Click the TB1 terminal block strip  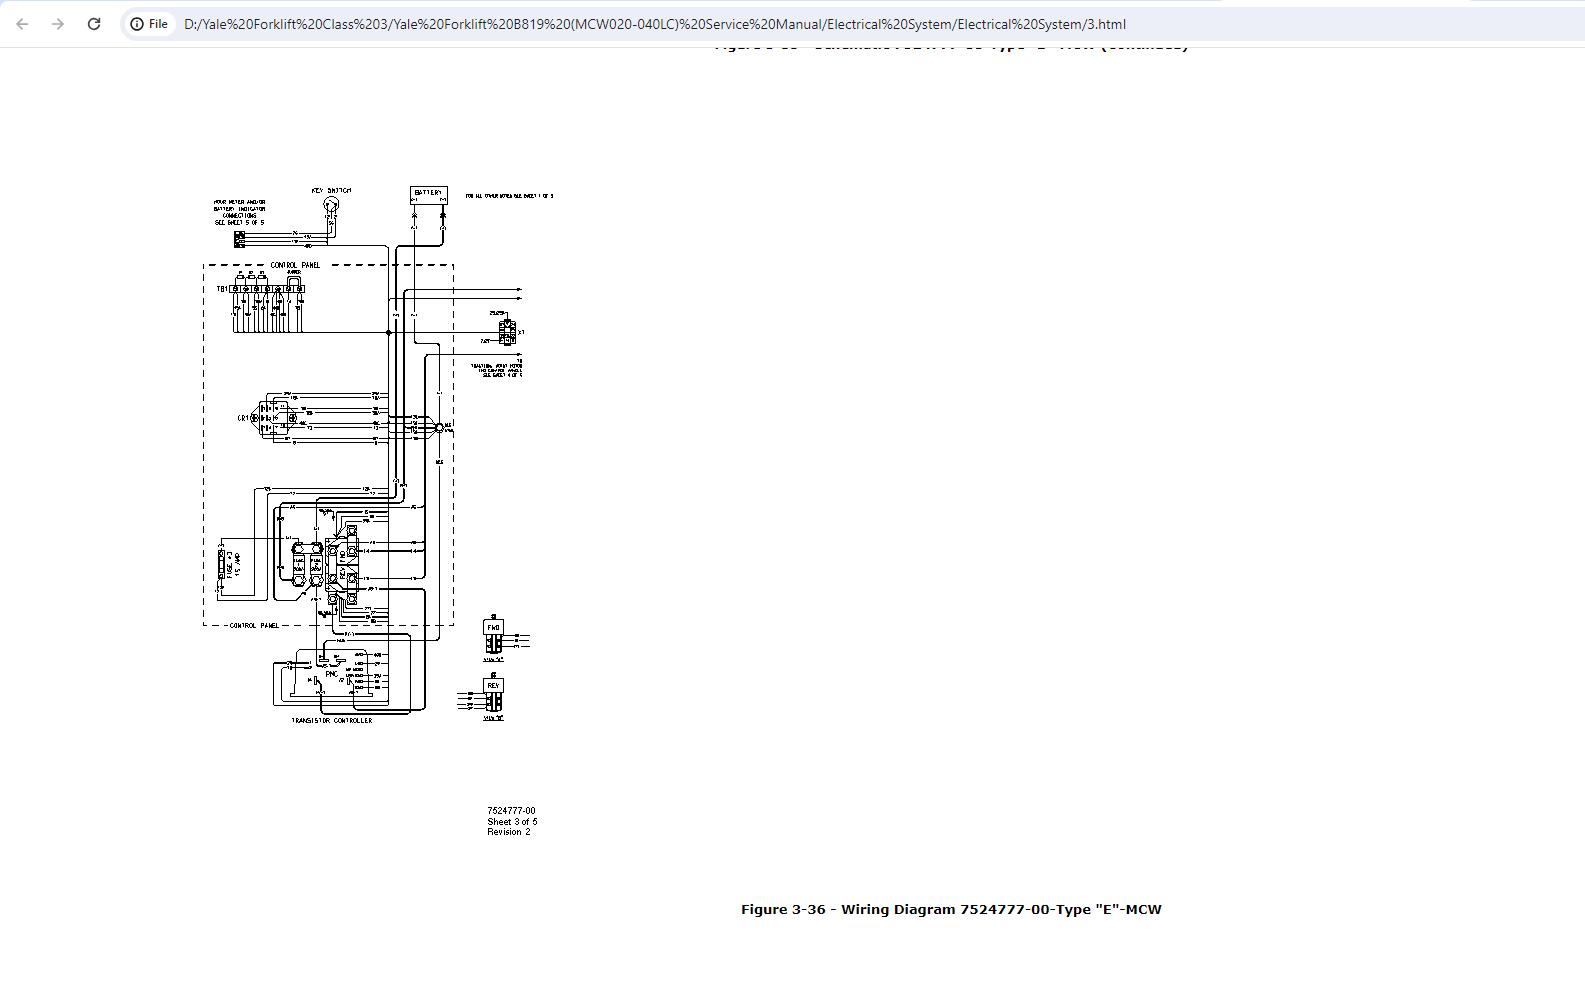pyautogui.click(x=267, y=289)
